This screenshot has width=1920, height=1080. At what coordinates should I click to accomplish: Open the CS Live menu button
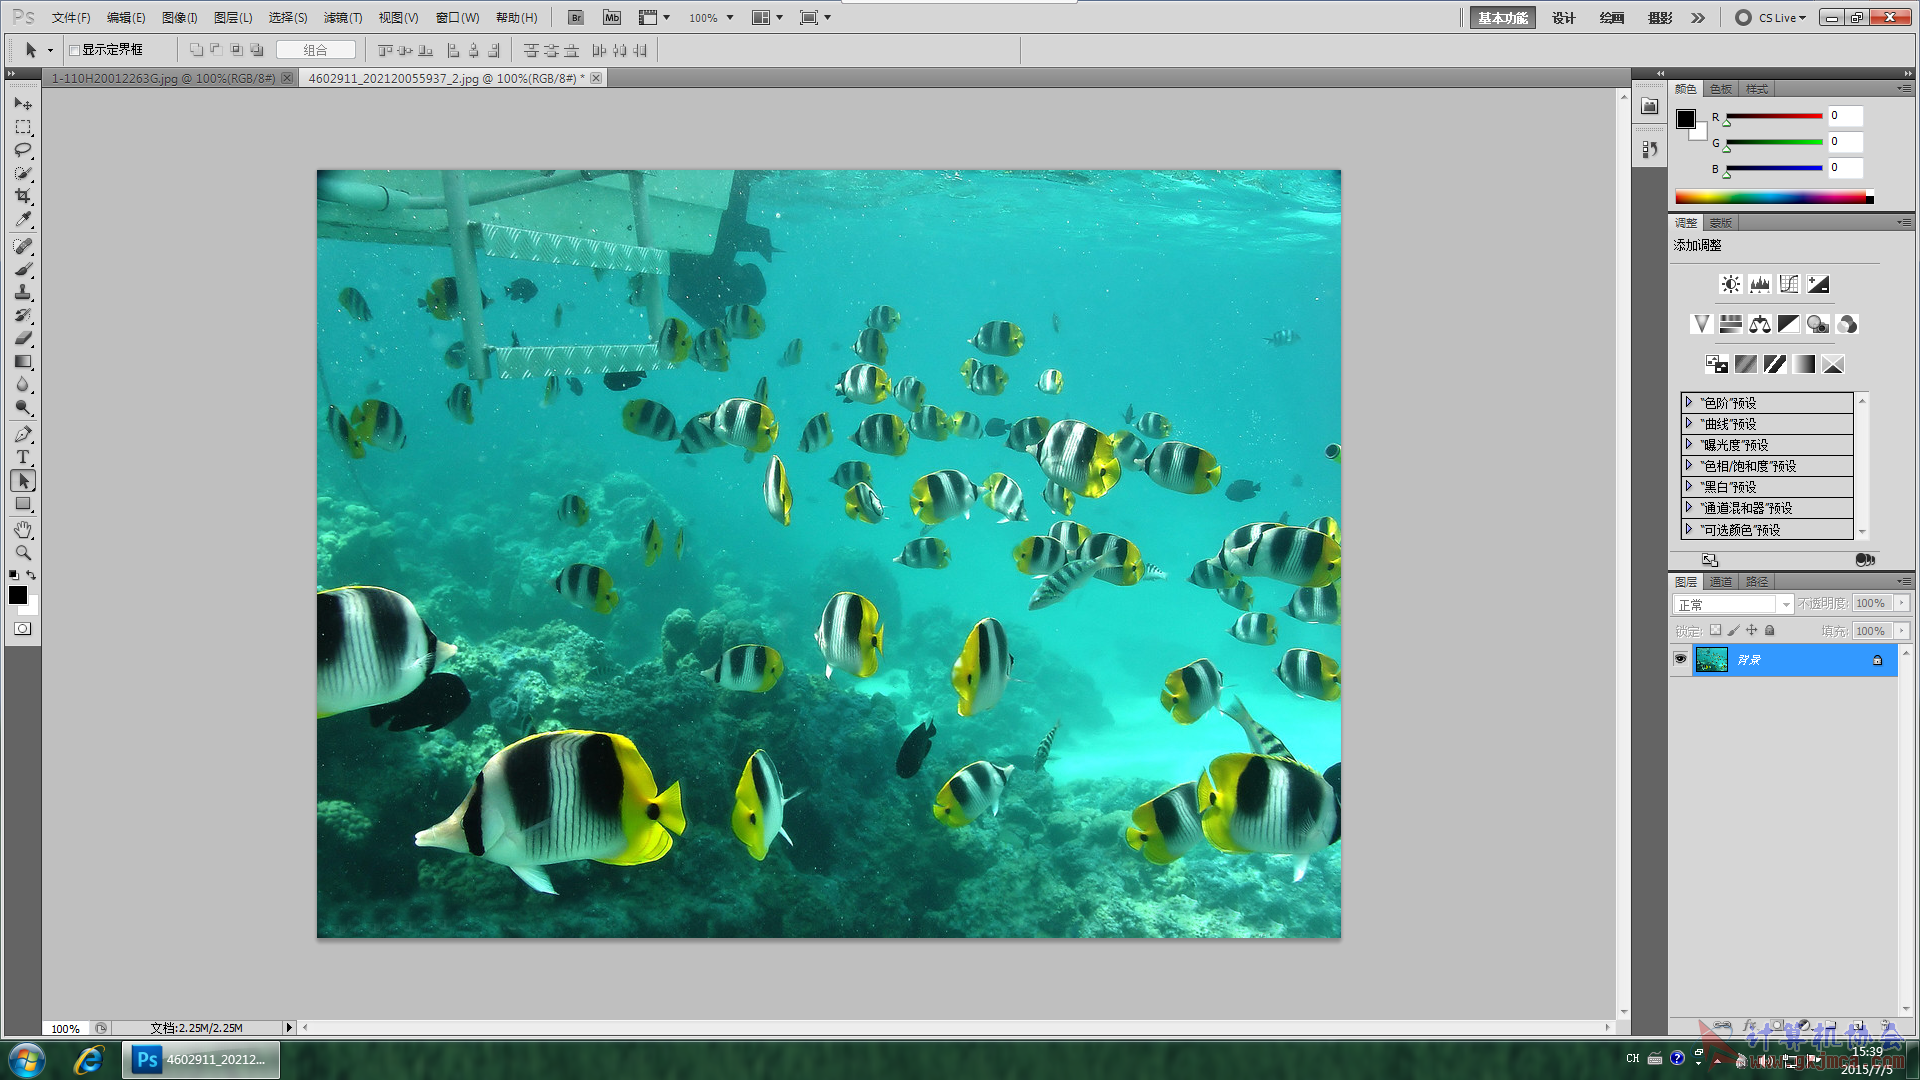[x=1771, y=18]
